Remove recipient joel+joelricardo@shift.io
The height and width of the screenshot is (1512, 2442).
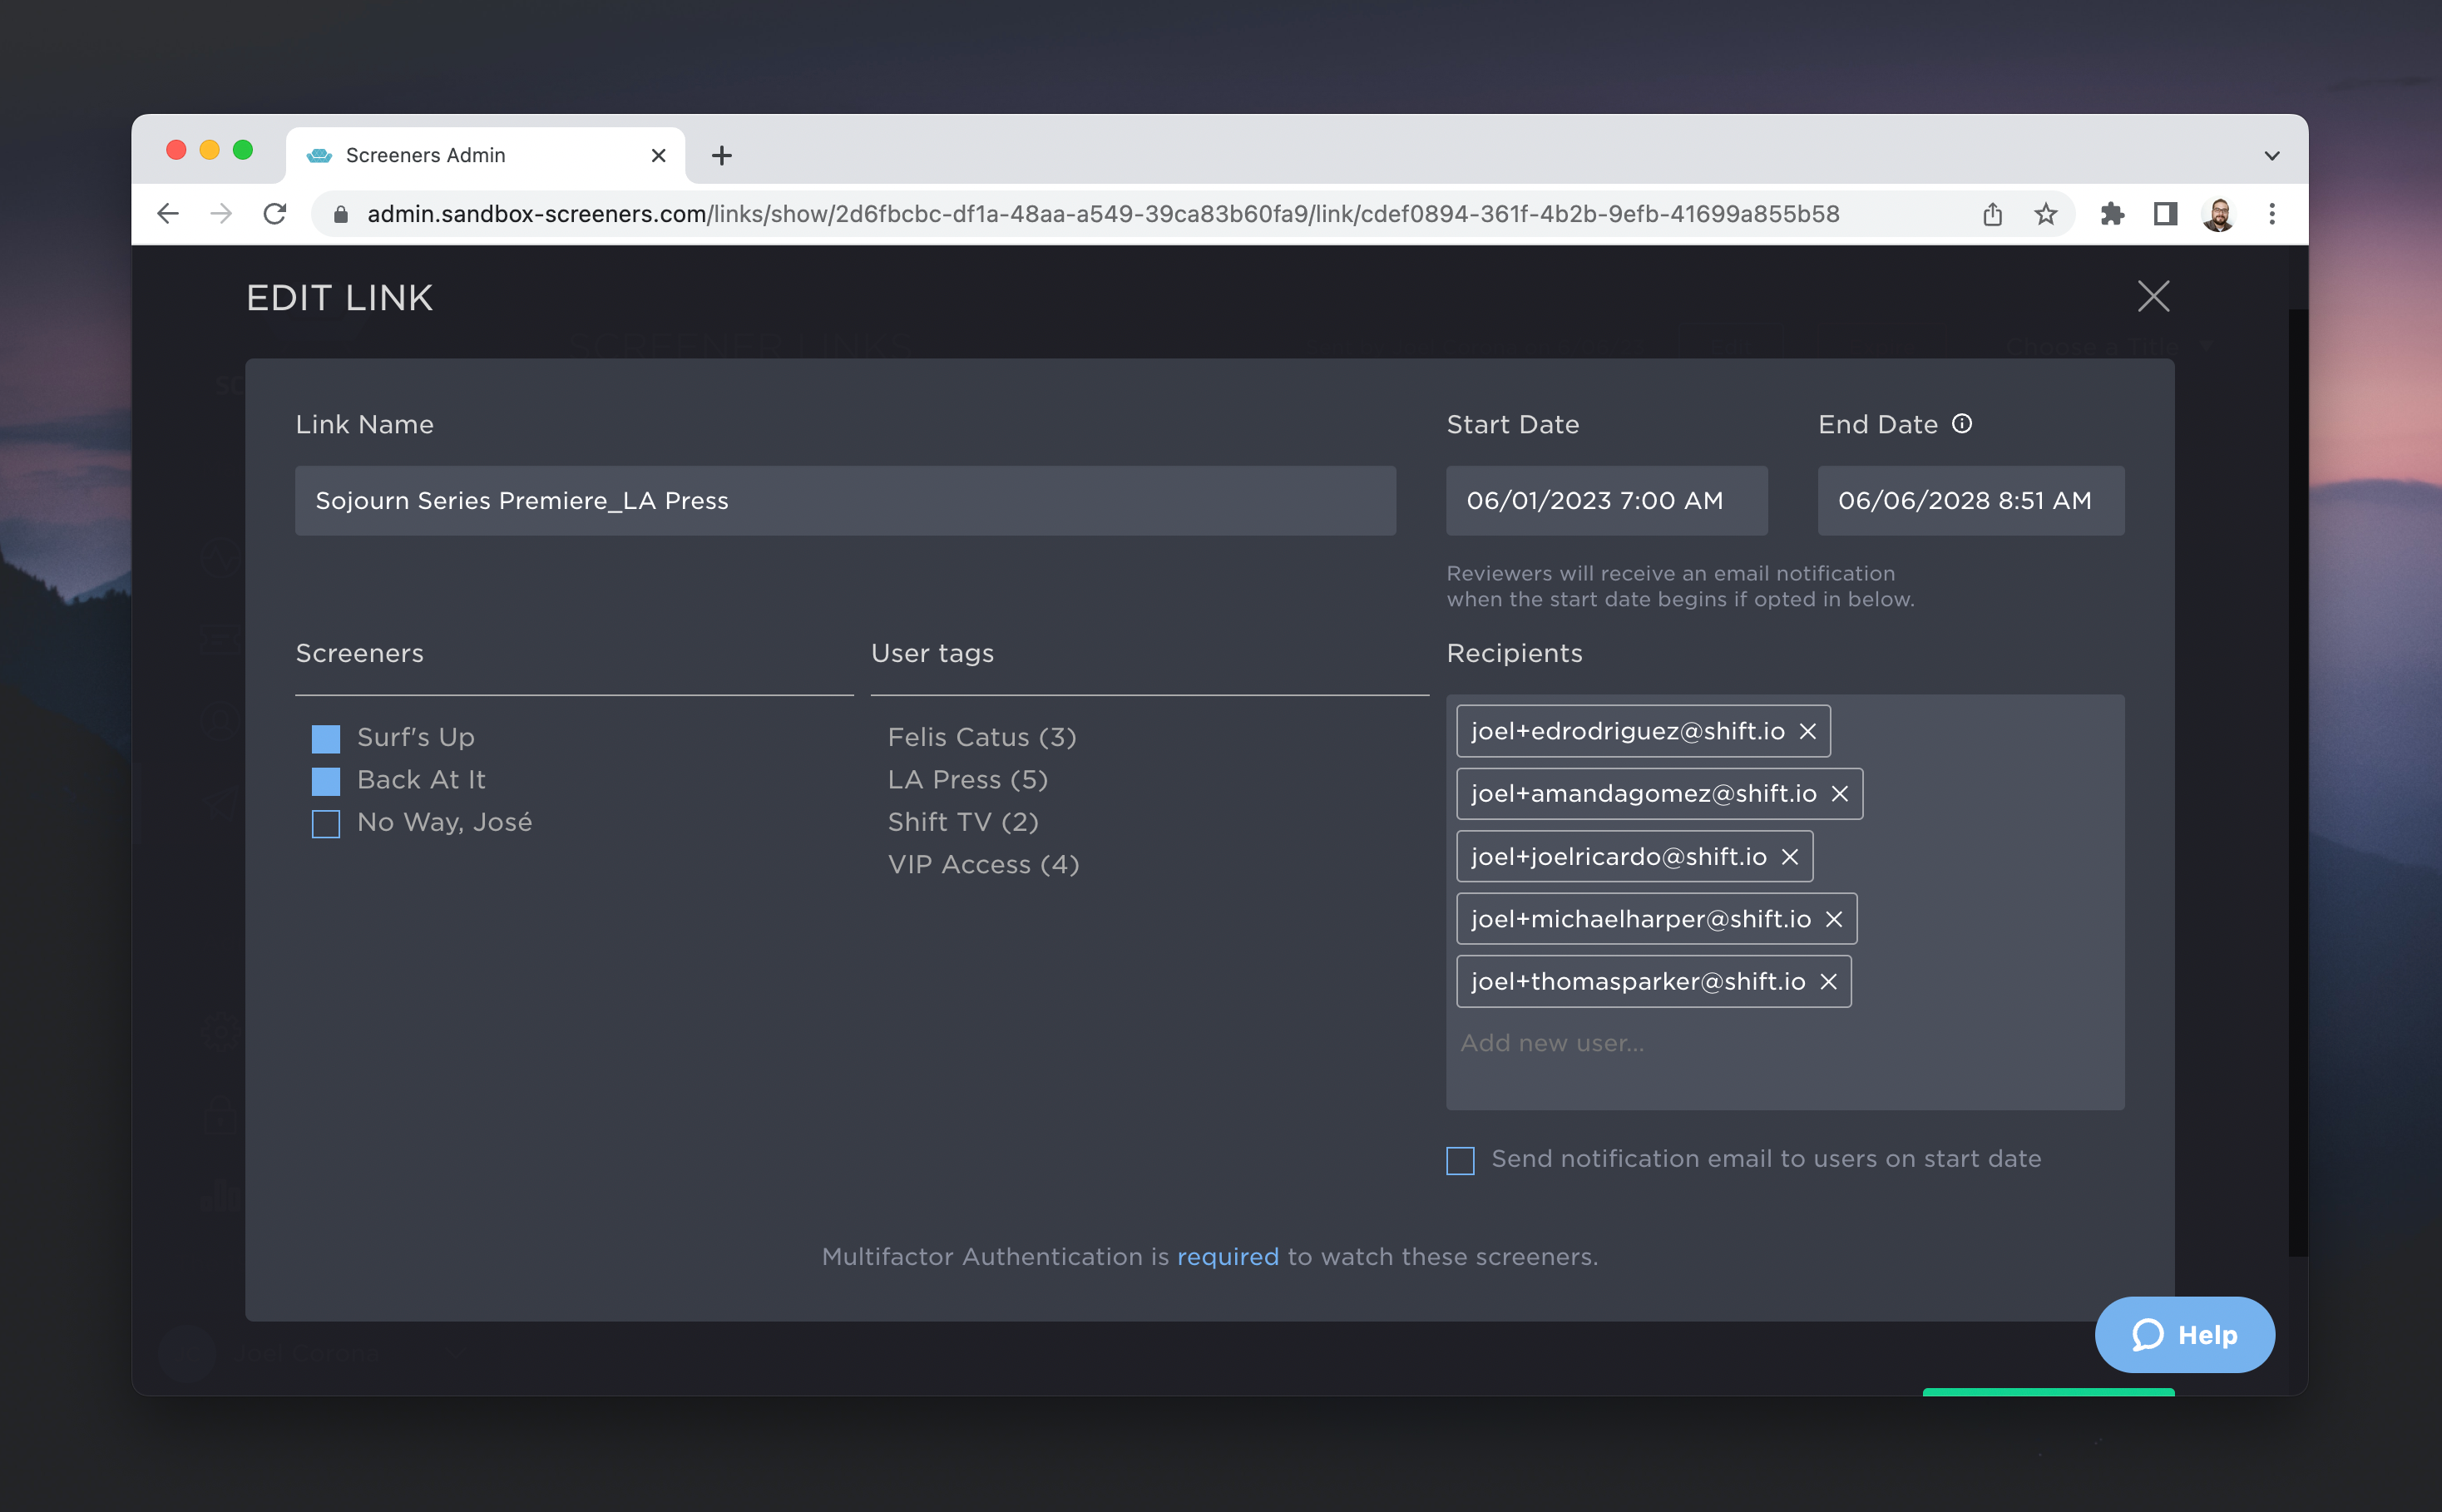coord(1789,857)
